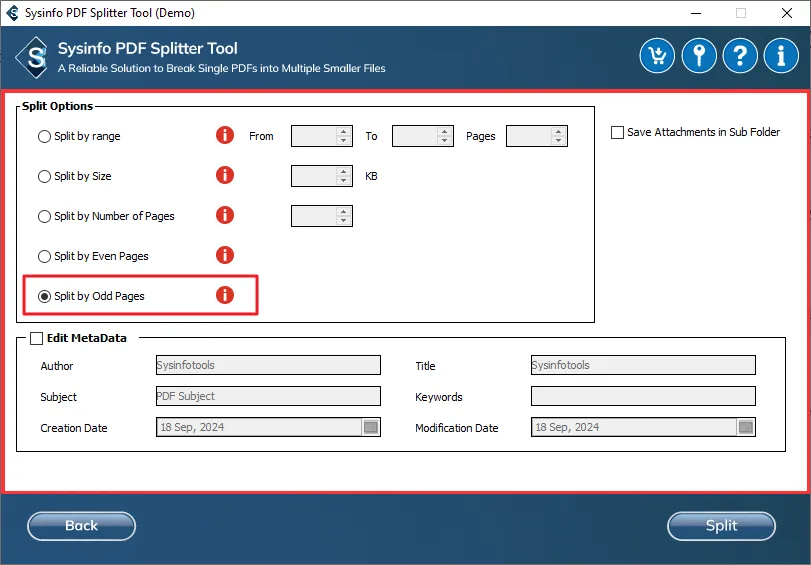Open the Creation Date calendar picker
The width and height of the screenshot is (811, 565).
pos(371,427)
